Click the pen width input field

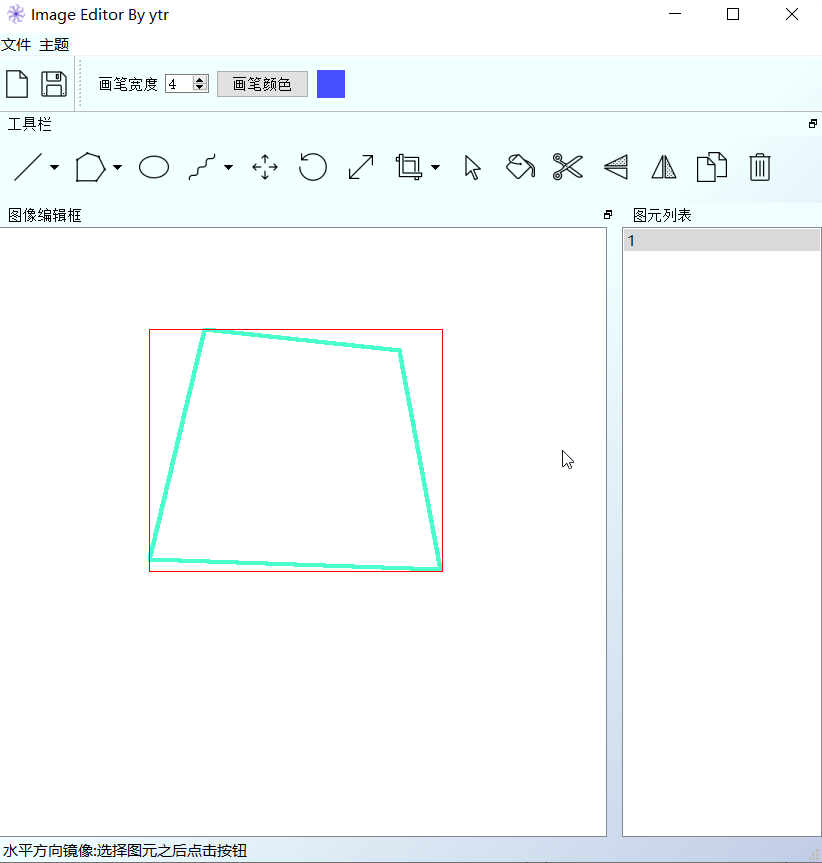click(179, 84)
